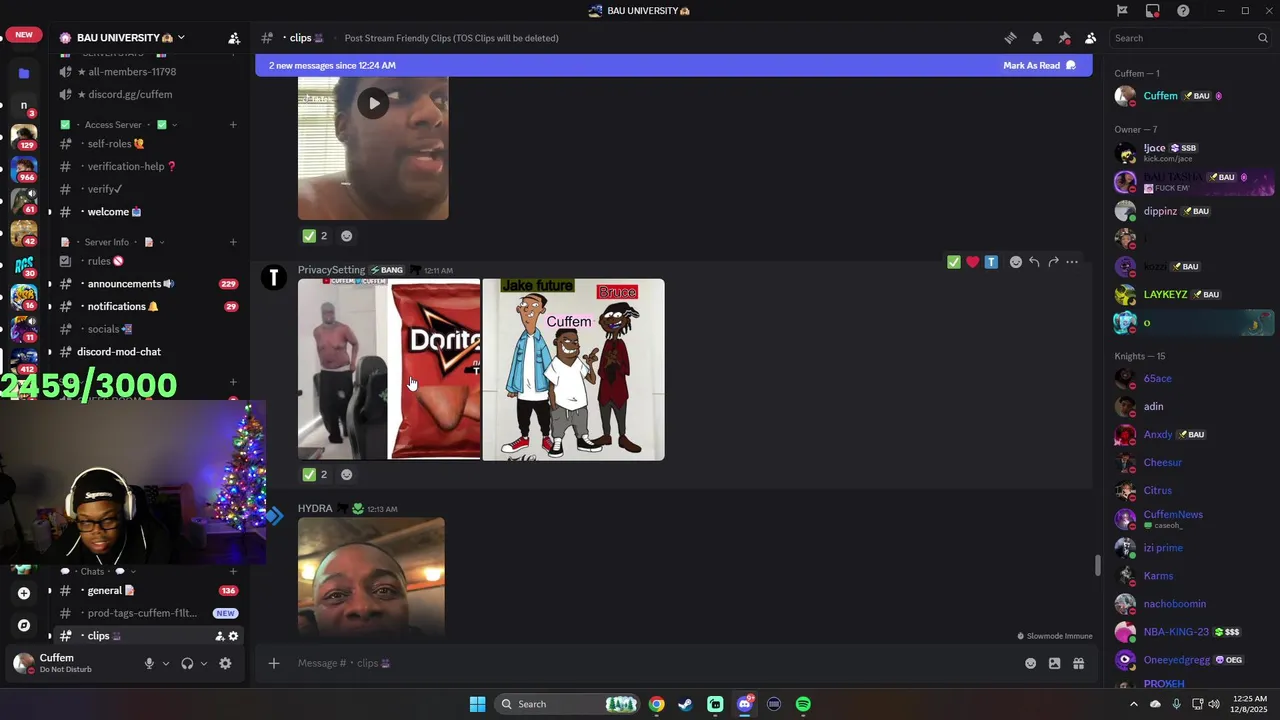Screen dimensions: 1280x720
Task: Open Discover servers compass icon
Action: 24,625
